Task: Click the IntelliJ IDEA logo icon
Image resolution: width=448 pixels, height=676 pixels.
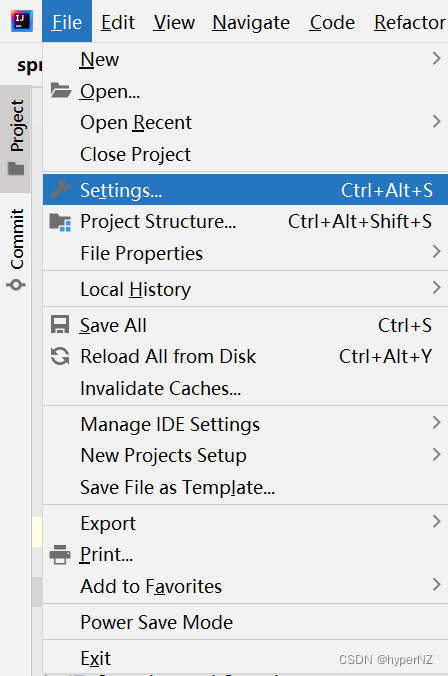Action: click(22, 21)
